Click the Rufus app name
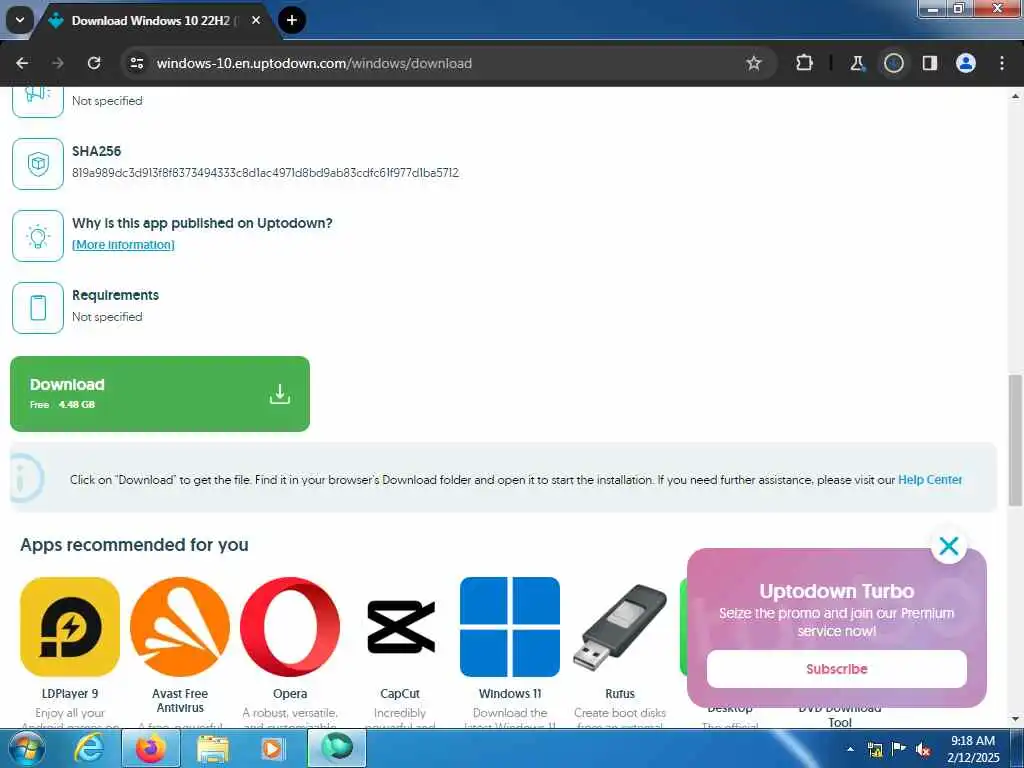Image resolution: width=1024 pixels, height=768 pixels. pyautogui.click(x=620, y=694)
